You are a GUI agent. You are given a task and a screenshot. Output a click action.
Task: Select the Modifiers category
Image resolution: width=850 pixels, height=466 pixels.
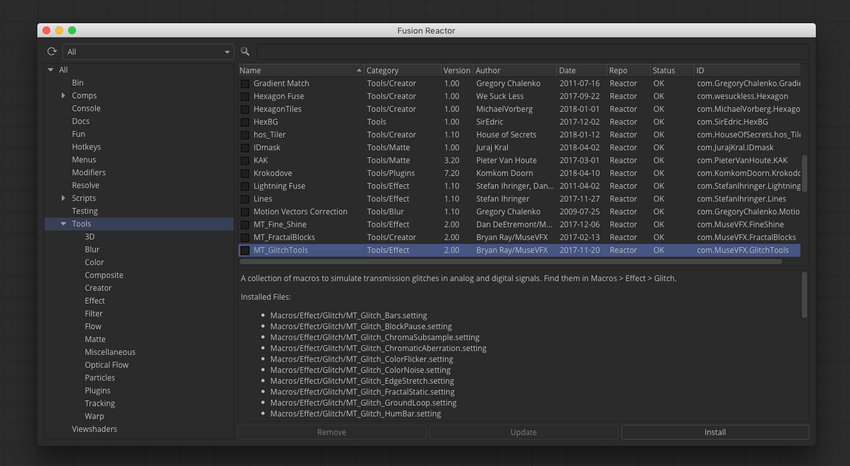click(89, 172)
